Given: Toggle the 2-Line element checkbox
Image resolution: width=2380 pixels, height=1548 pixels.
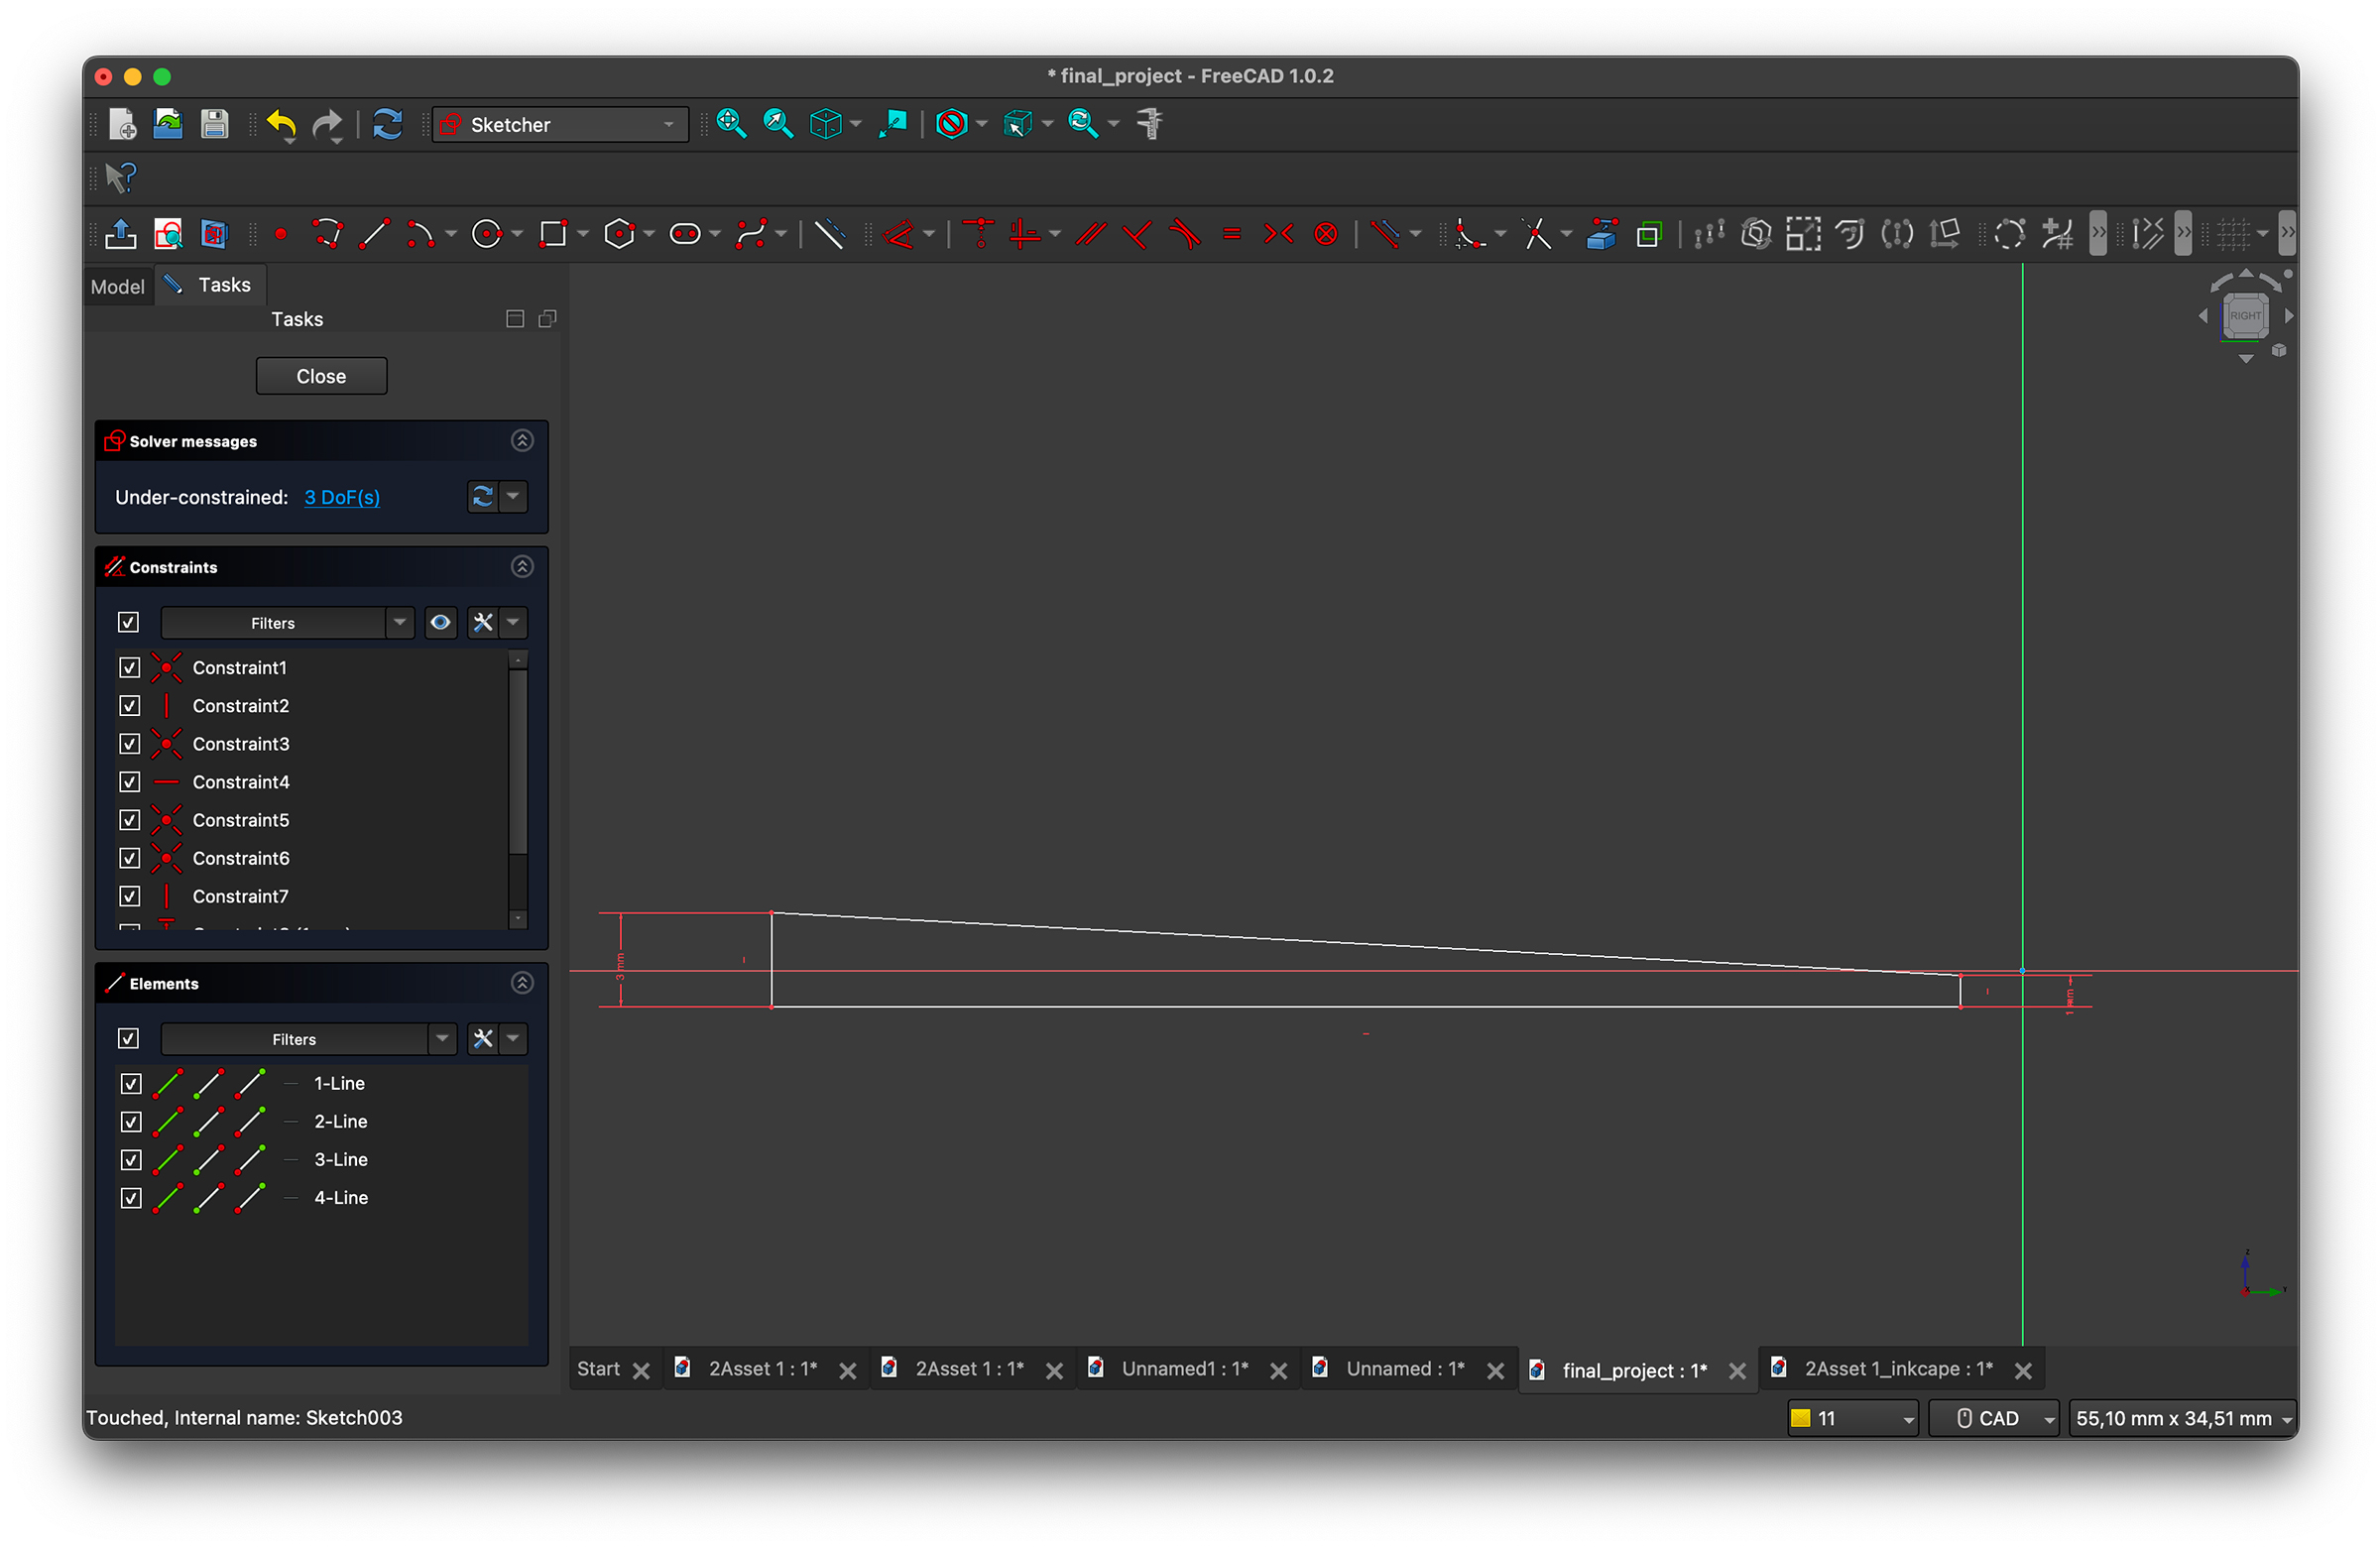Looking at the screenshot, I should 131,1122.
